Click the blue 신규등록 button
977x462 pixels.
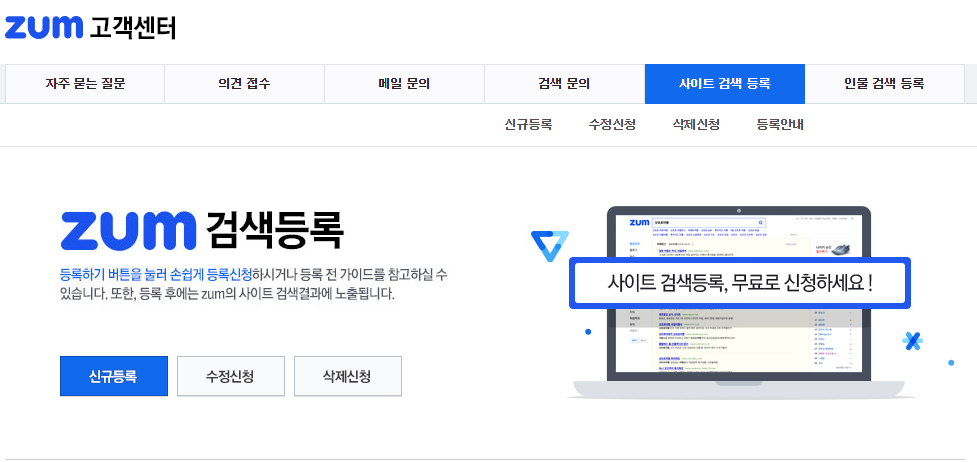click(x=114, y=376)
